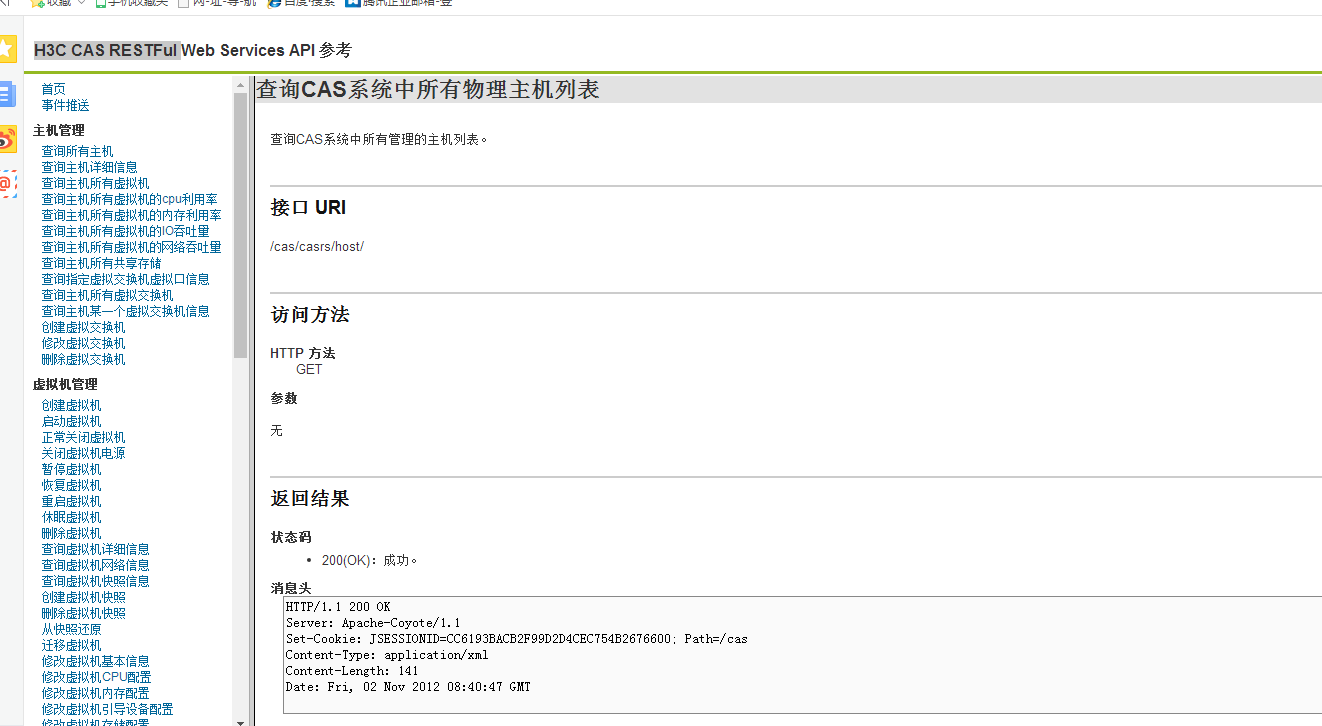This screenshot has width=1322, height=726.
Task: Open the 创建虚拟机快照 link
Action: 83,597
